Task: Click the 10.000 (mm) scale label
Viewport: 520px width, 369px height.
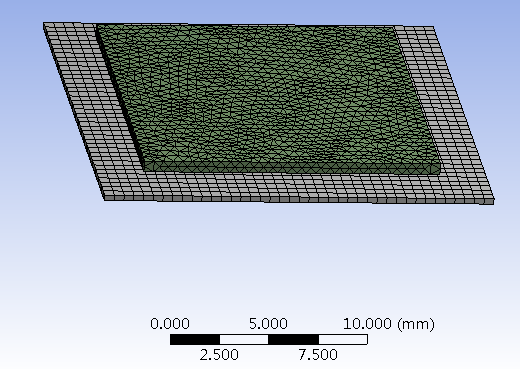Action: tap(389, 324)
